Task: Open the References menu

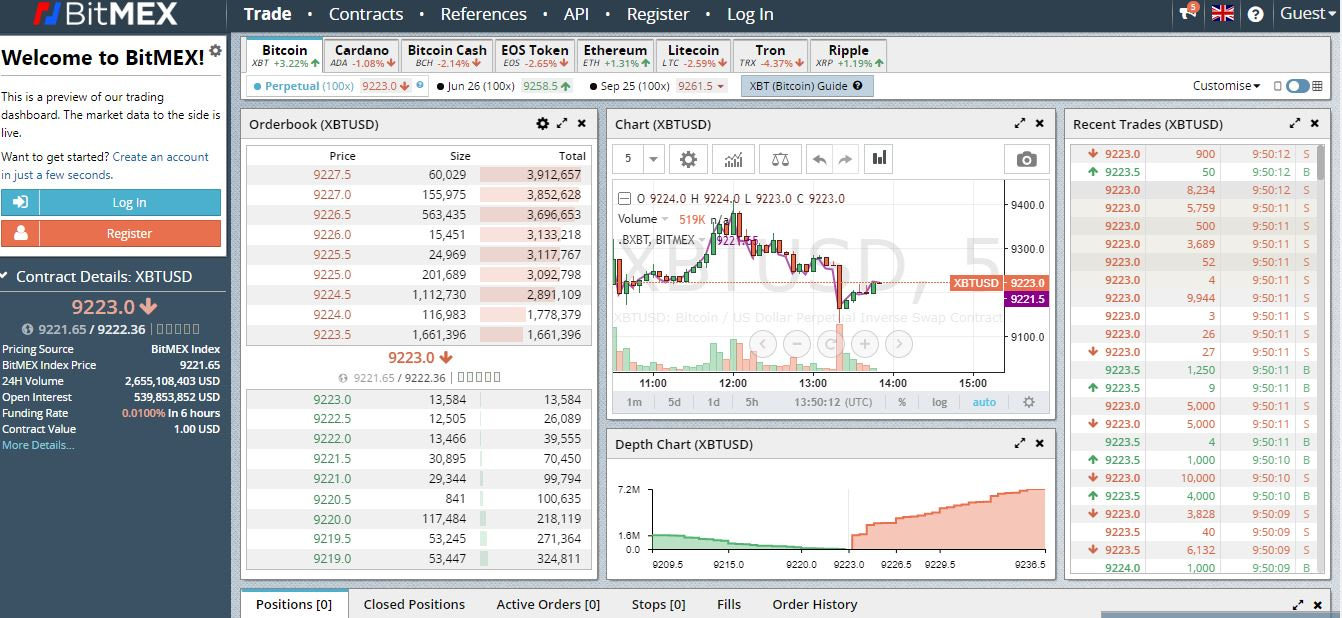Action: pos(483,14)
